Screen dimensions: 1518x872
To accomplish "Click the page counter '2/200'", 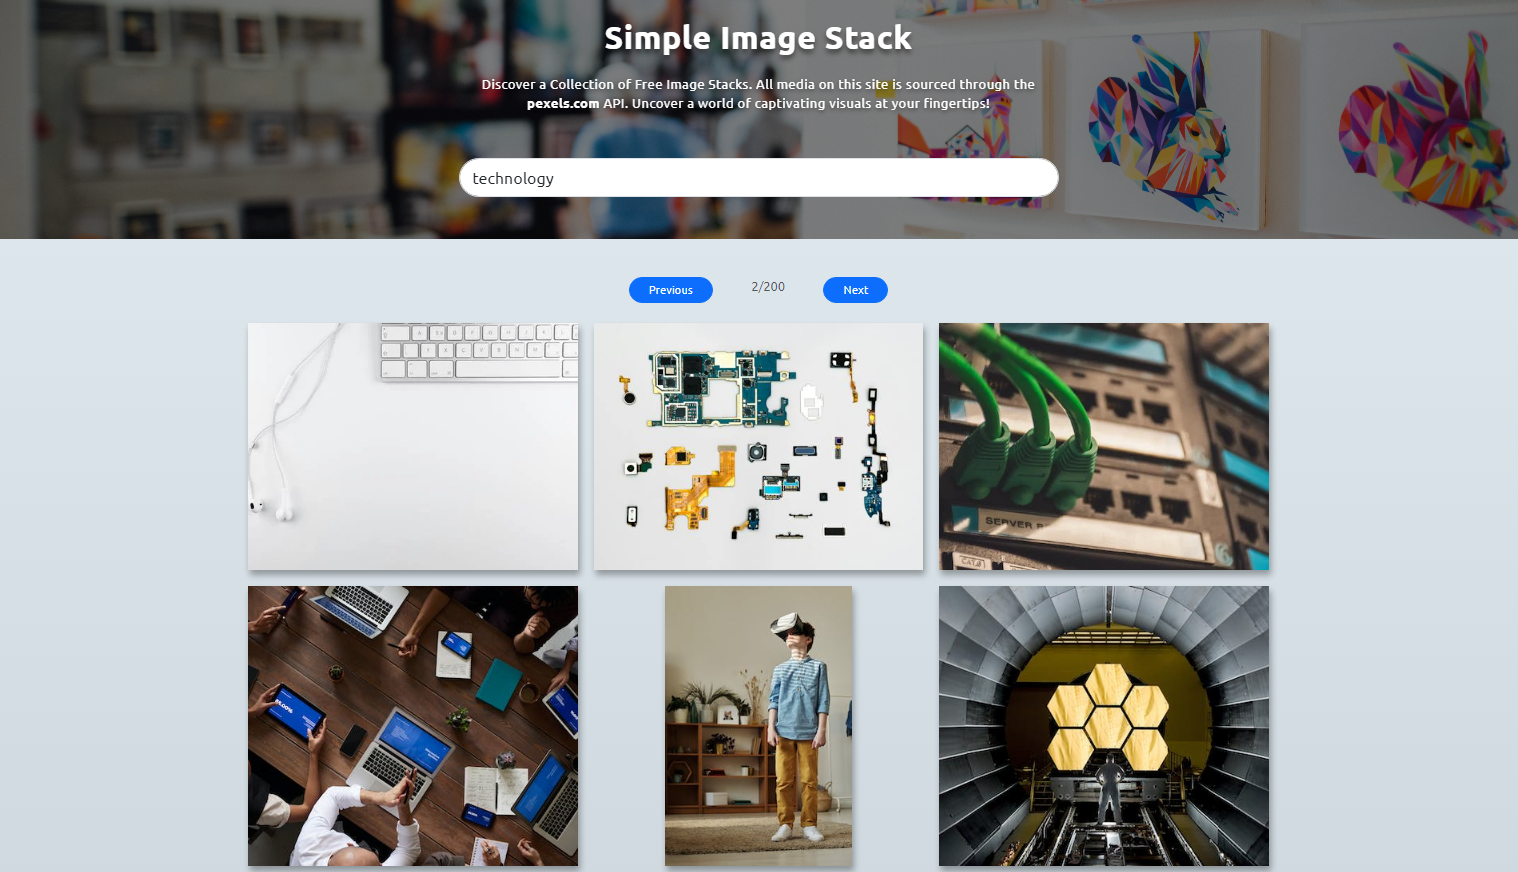I will pos(768,287).
